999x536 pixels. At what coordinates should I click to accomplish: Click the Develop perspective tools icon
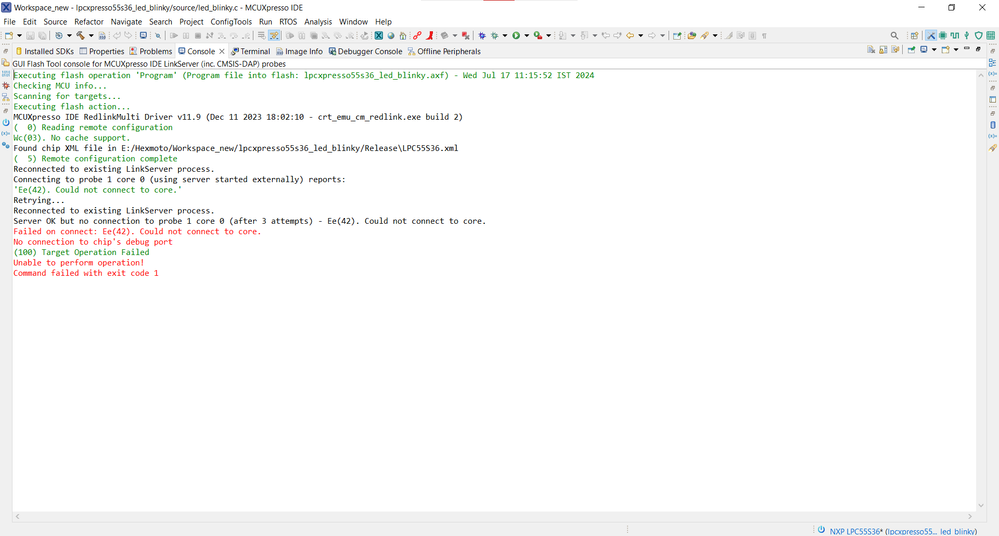click(931, 36)
